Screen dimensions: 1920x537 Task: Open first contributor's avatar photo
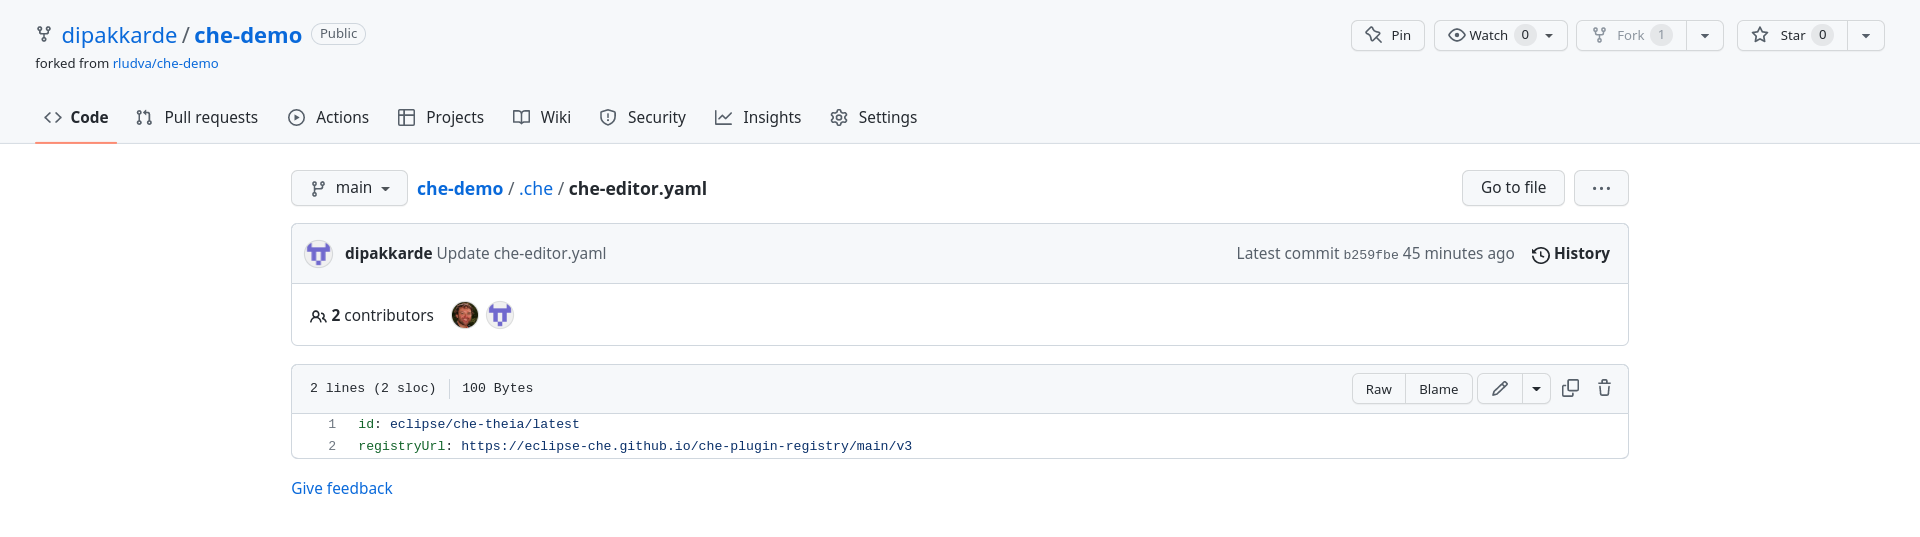[465, 315]
